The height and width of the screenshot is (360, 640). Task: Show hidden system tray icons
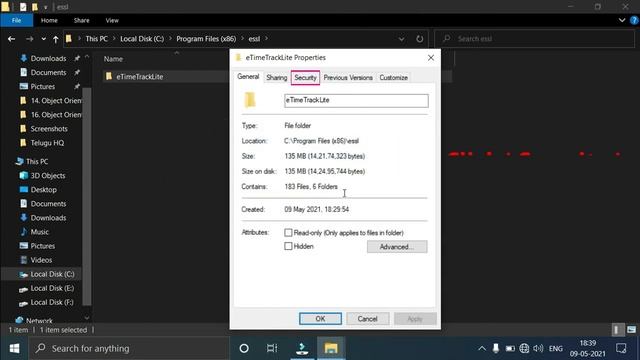(x=482, y=349)
